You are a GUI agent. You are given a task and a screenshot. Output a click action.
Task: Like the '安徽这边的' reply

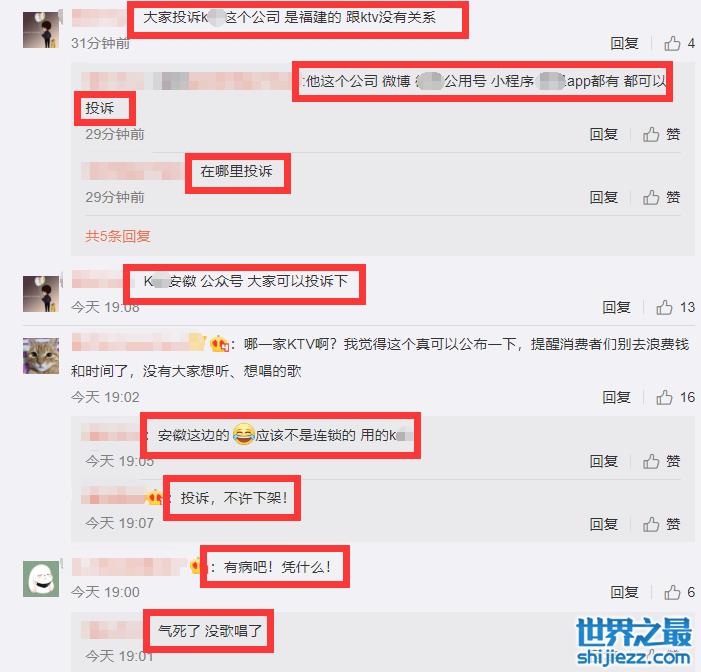tap(662, 461)
